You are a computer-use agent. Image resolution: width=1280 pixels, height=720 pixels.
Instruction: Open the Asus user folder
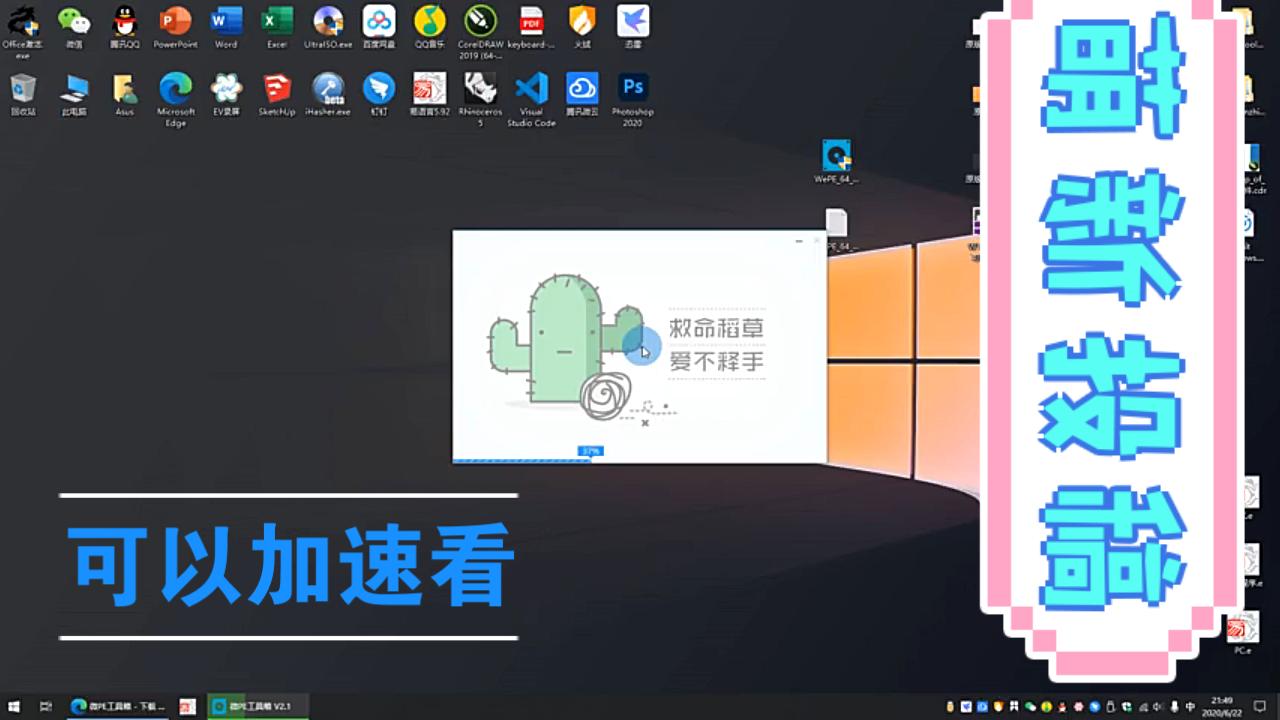(x=124, y=95)
